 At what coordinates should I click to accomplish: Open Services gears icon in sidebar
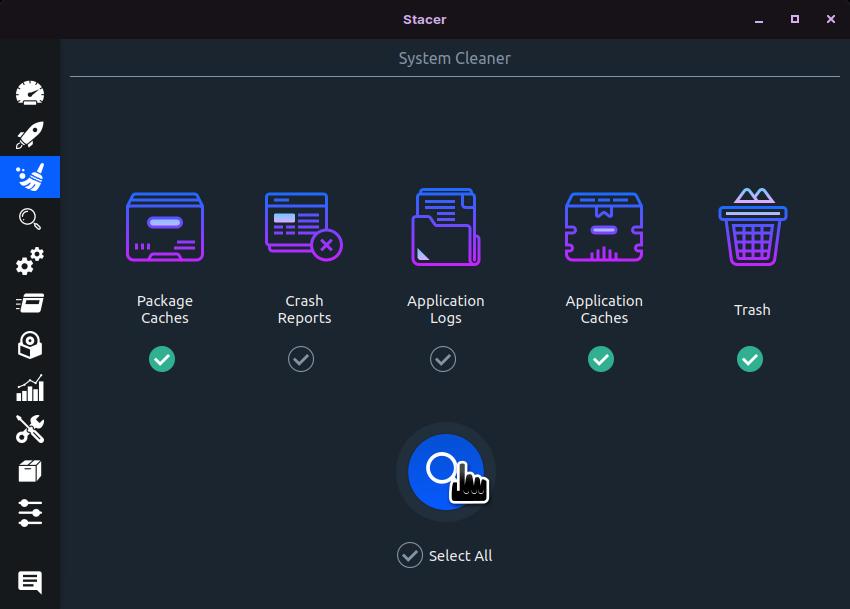[30, 261]
